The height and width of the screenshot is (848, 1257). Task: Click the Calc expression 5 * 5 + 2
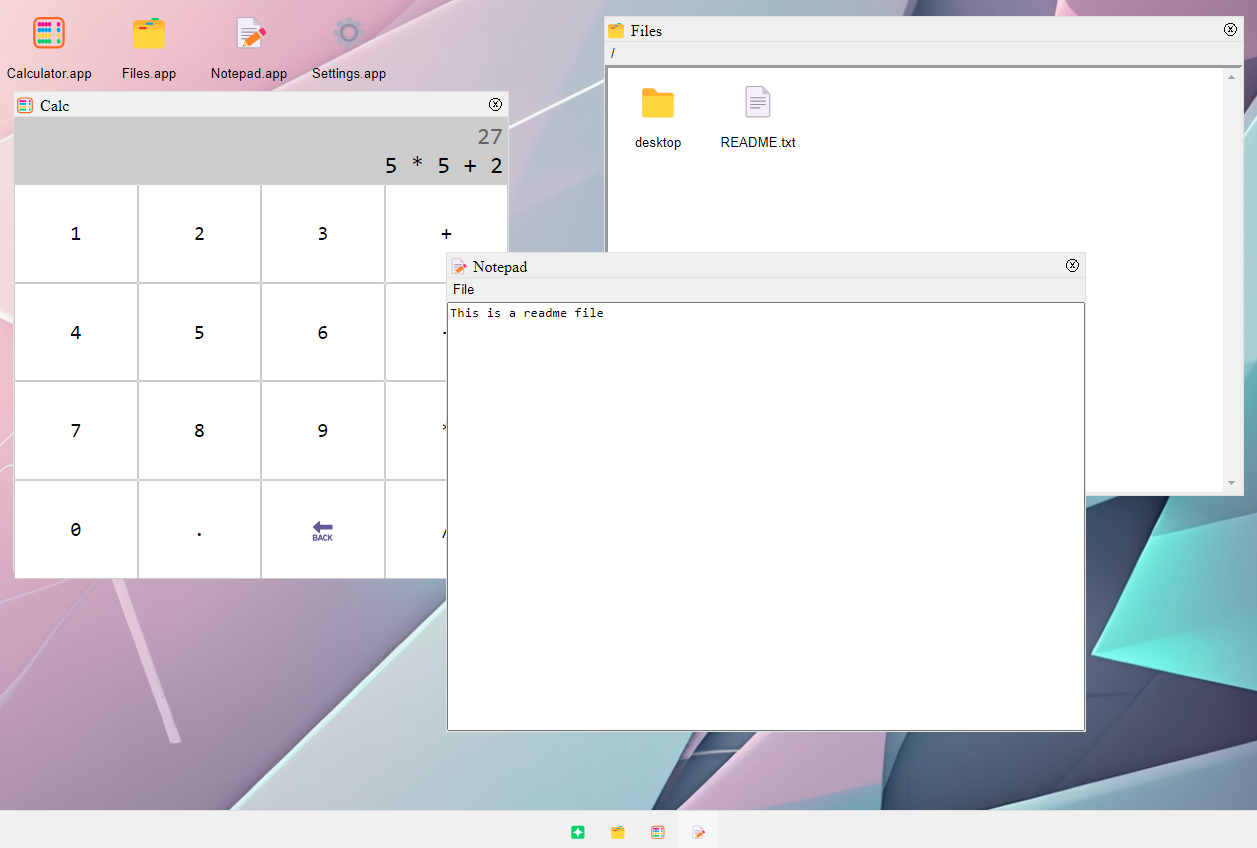click(444, 166)
